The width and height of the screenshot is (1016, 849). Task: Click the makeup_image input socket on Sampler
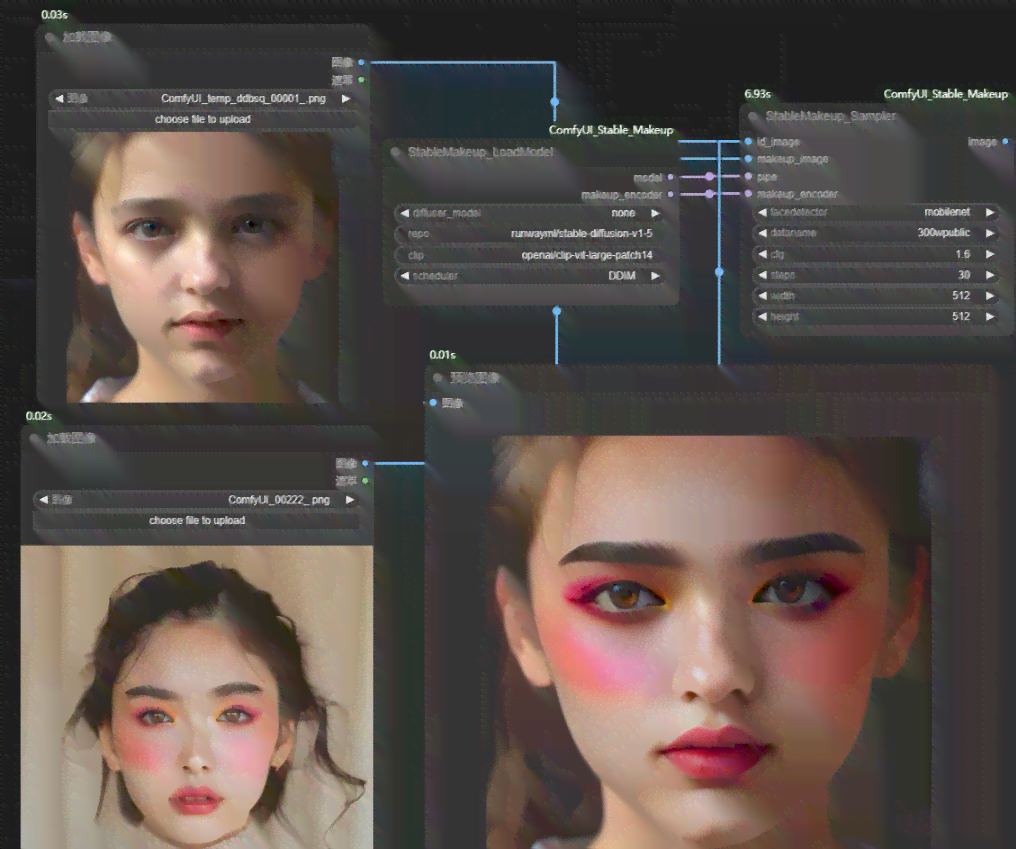[748, 159]
